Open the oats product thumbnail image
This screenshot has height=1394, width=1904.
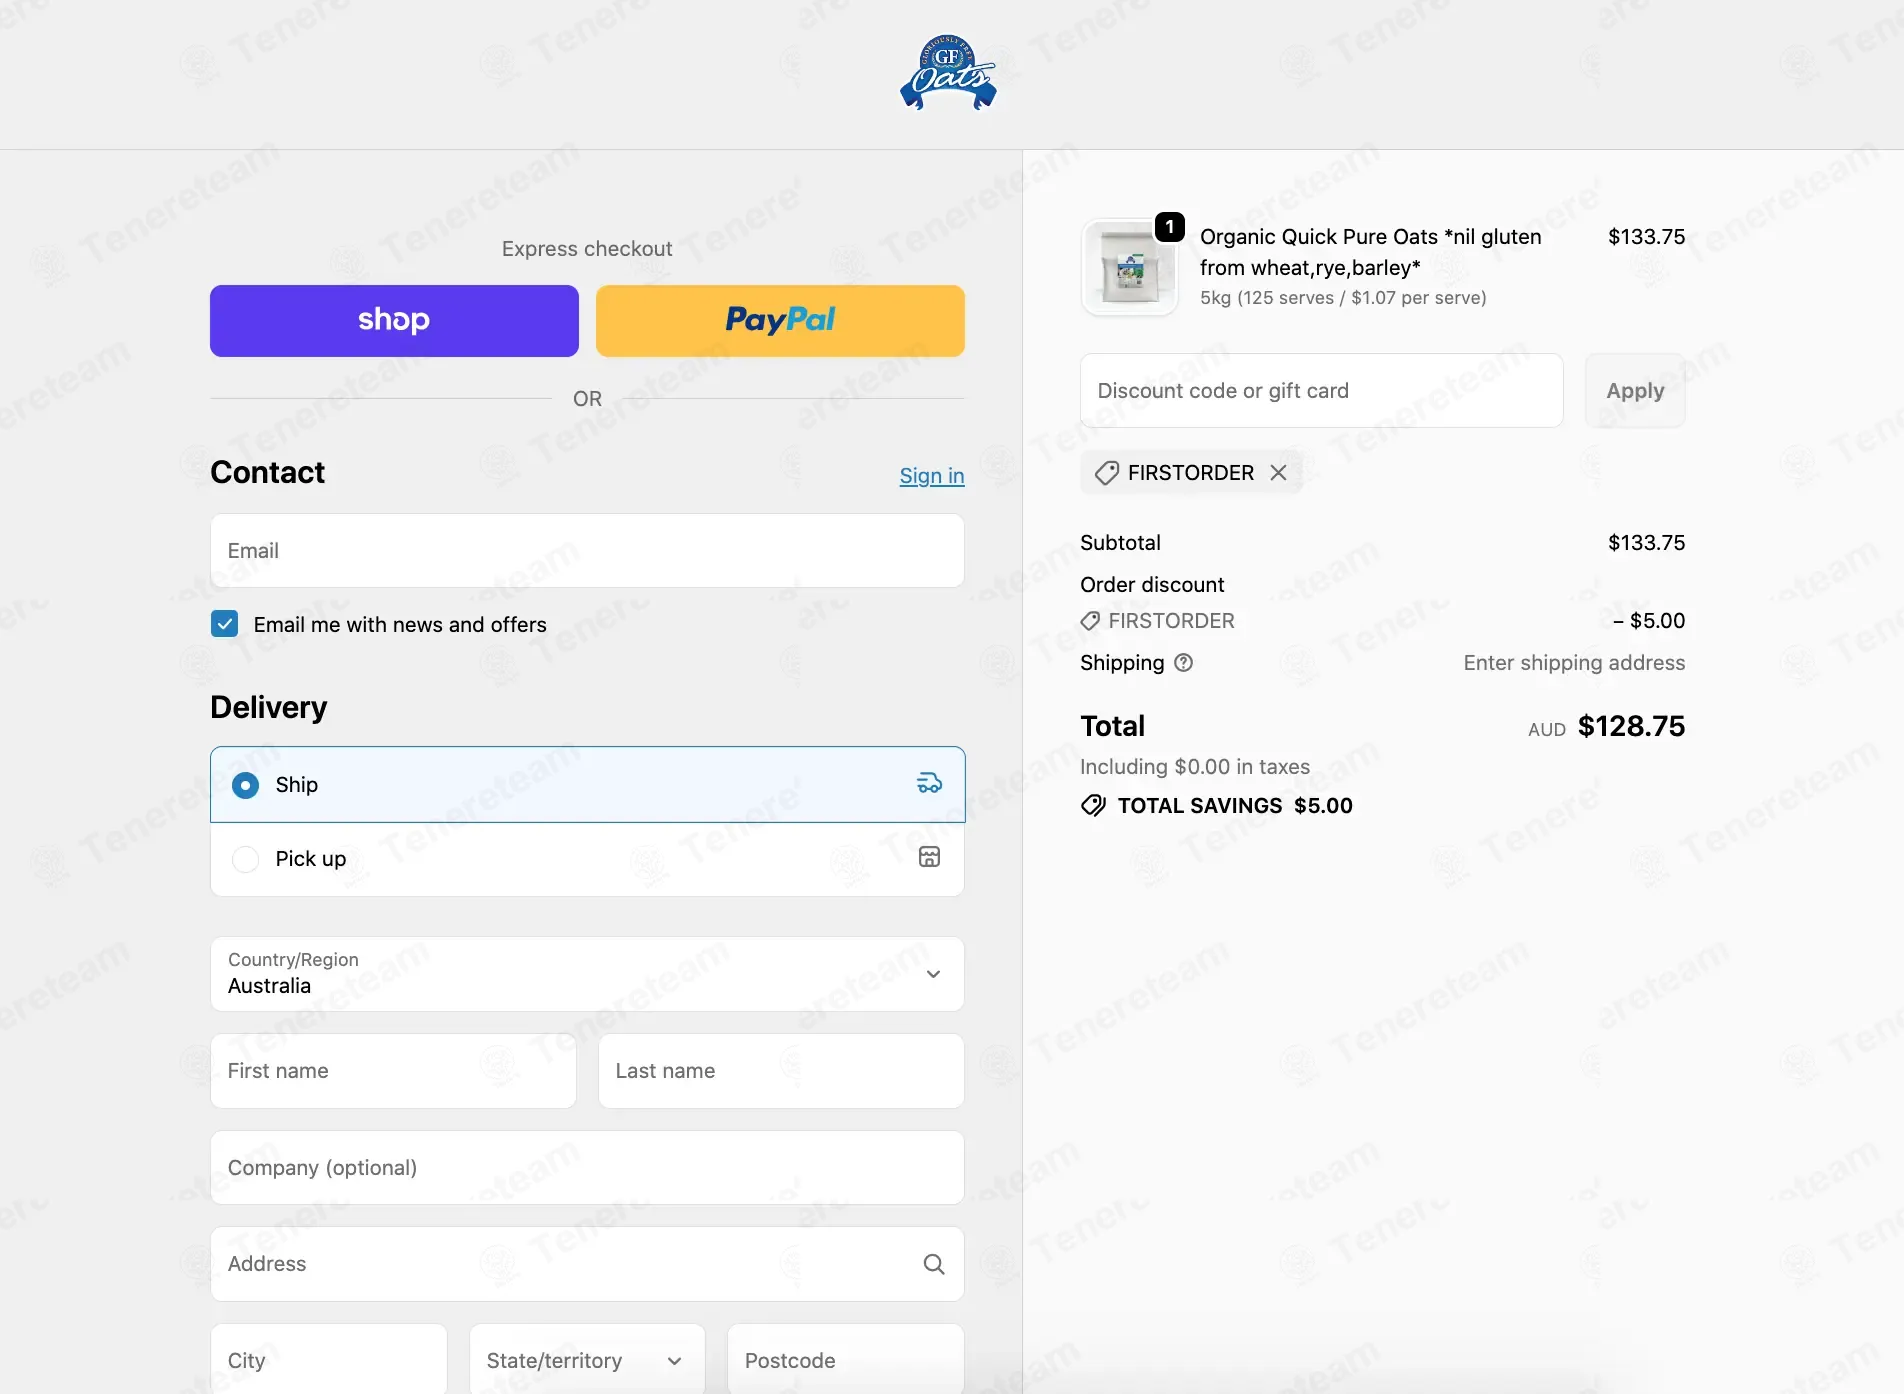(1130, 268)
